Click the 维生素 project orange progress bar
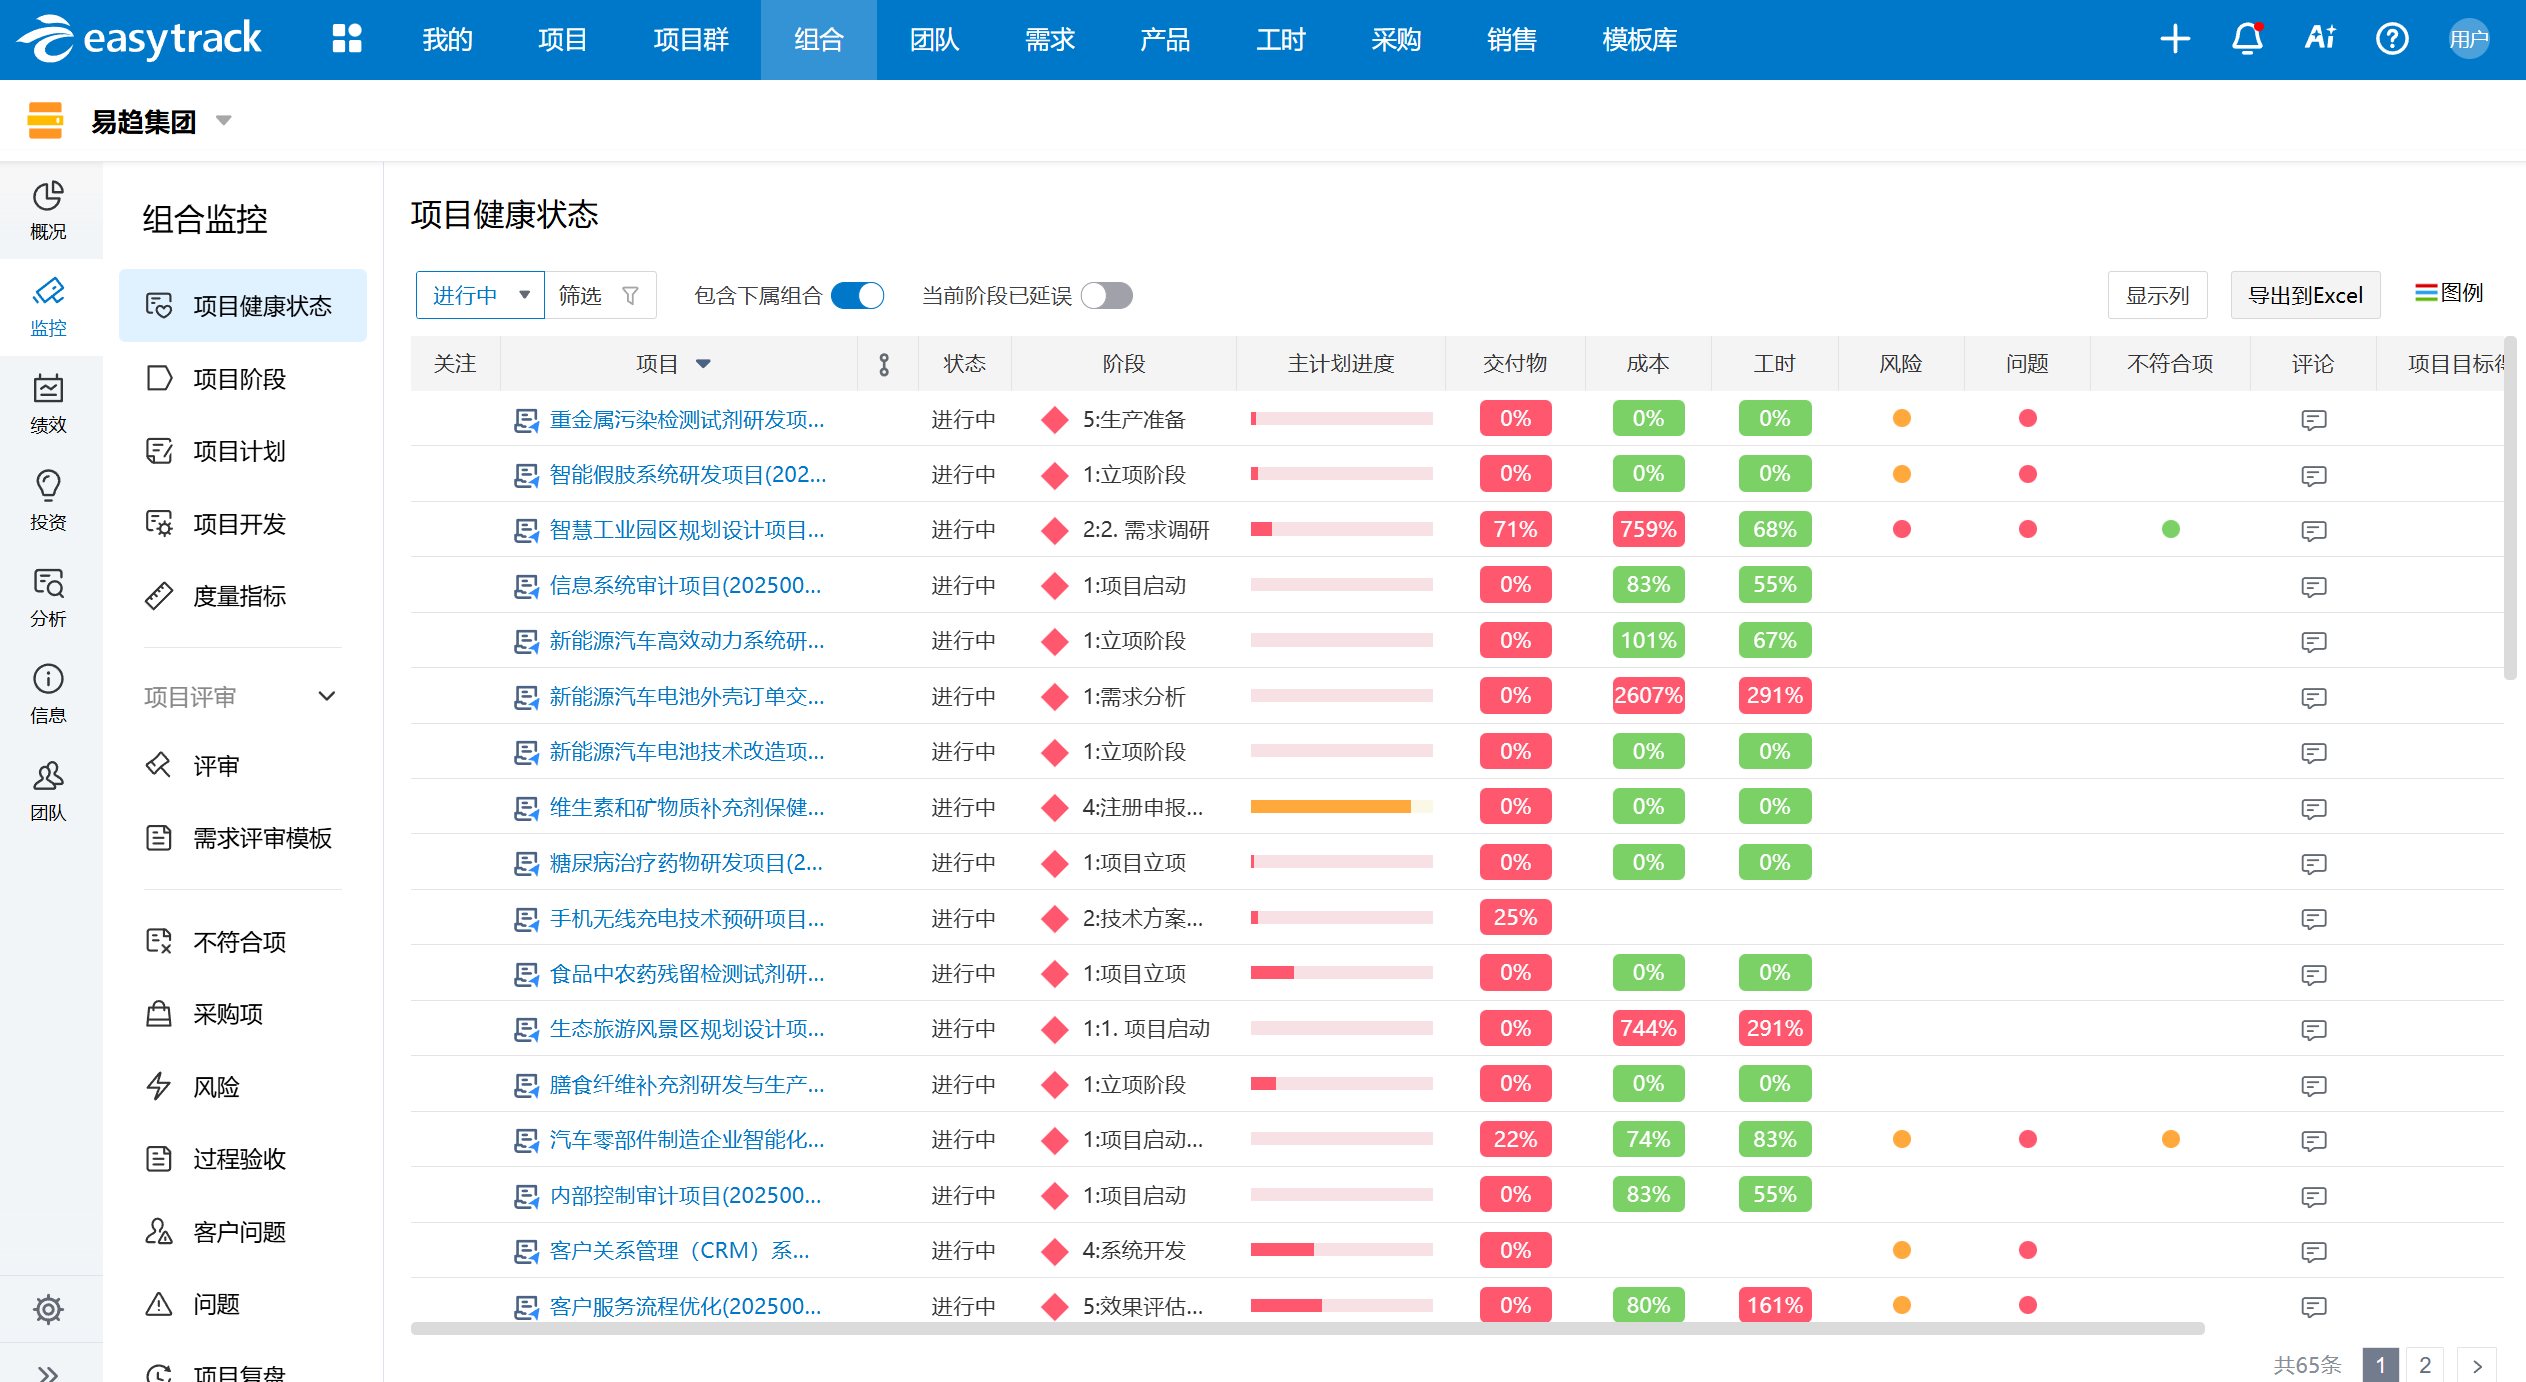This screenshot has width=2526, height=1382. click(1330, 807)
